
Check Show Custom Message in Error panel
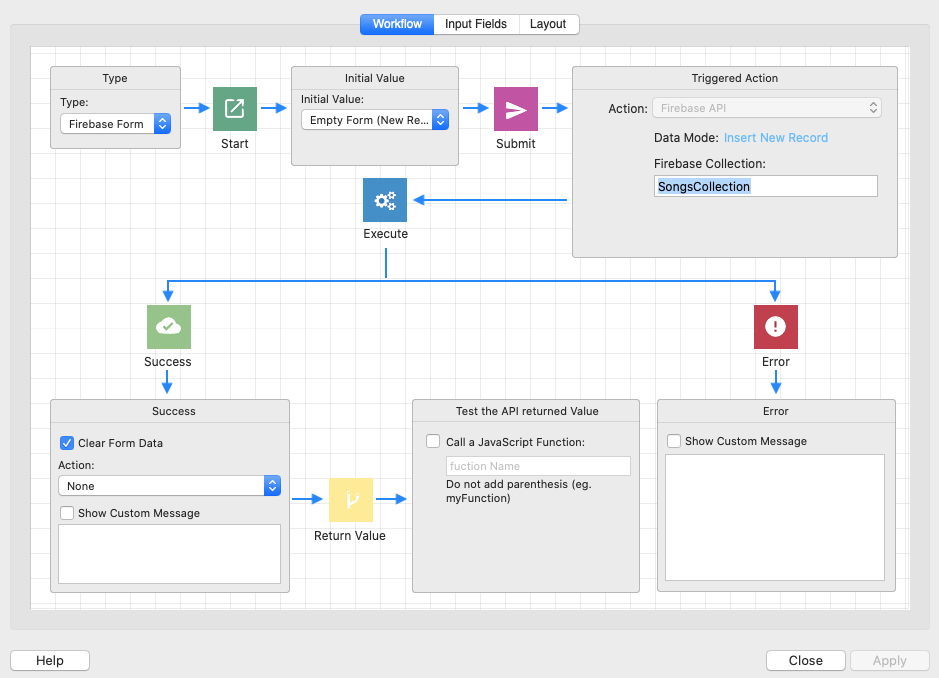tap(674, 441)
